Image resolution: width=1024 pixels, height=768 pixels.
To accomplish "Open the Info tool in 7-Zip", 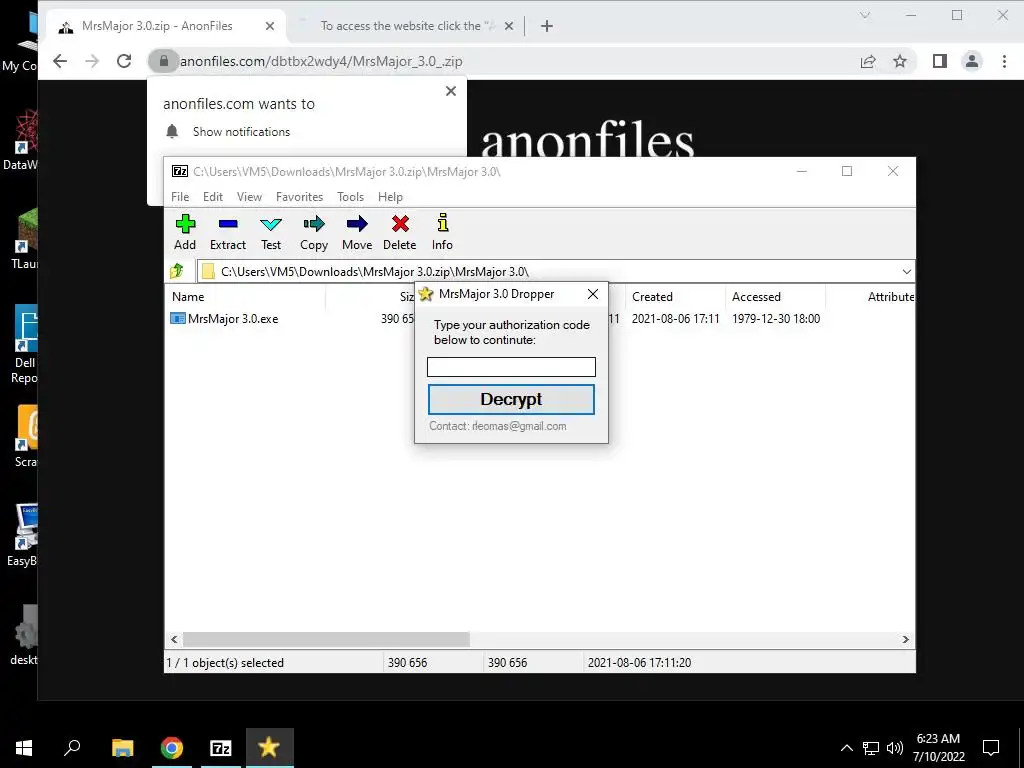I will 442,232.
